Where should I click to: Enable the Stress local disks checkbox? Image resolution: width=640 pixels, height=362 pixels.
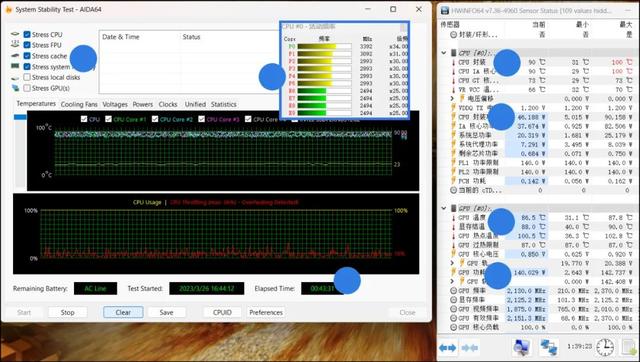pos(27,77)
